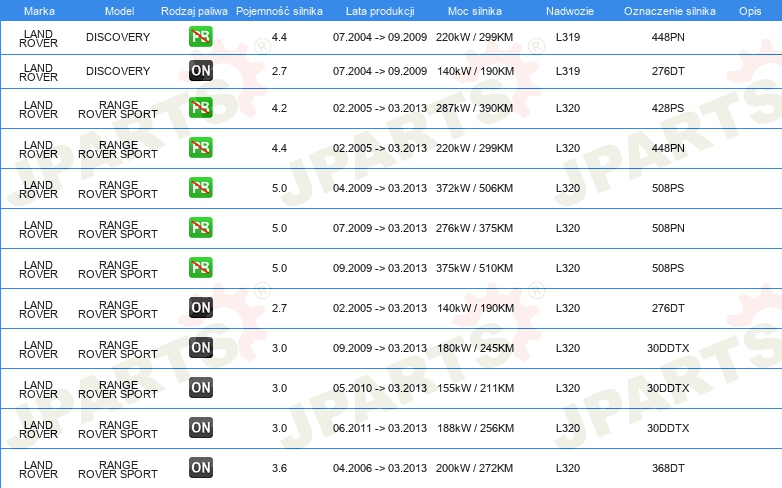Click production years 04.2006 -> 03.2013

click(380, 468)
